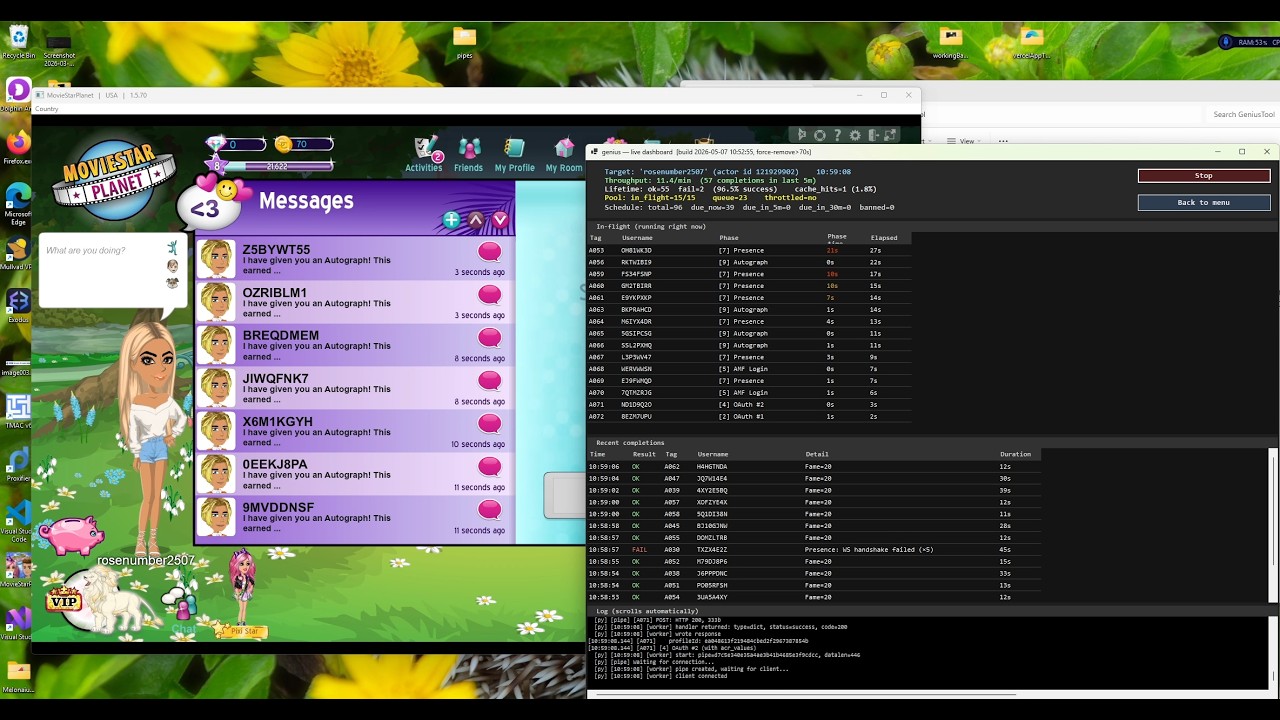The width and height of the screenshot is (1280, 720).
Task: Page messages up with the up arrow
Action: tap(476, 219)
